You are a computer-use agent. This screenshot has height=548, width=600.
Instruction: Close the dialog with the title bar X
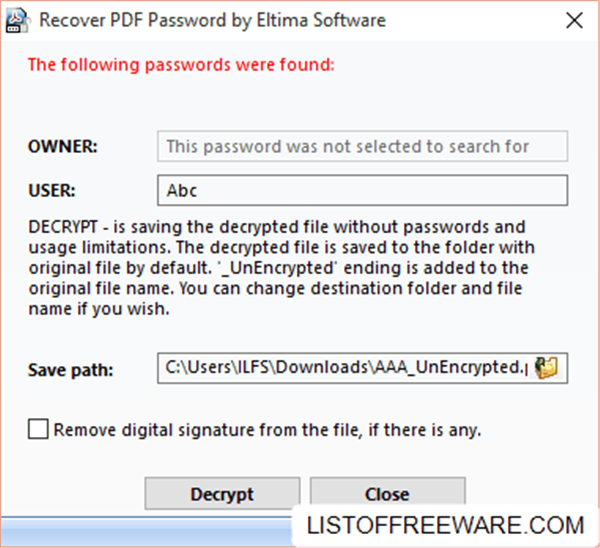[x=572, y=20]
